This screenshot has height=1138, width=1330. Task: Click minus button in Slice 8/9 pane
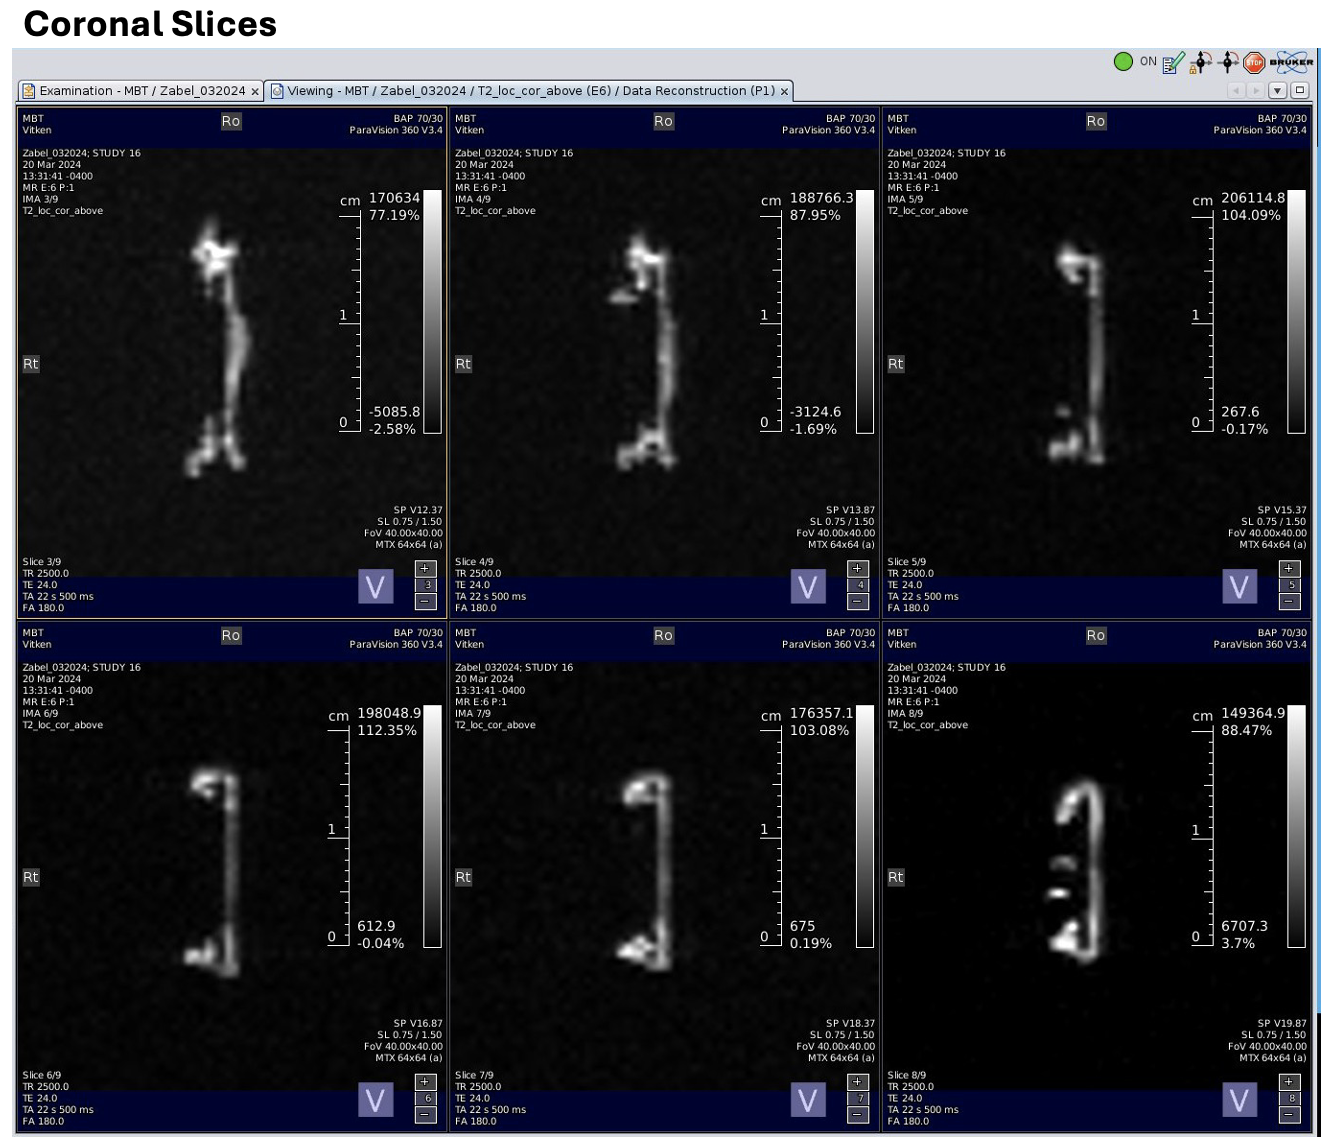(1290, 1115)
